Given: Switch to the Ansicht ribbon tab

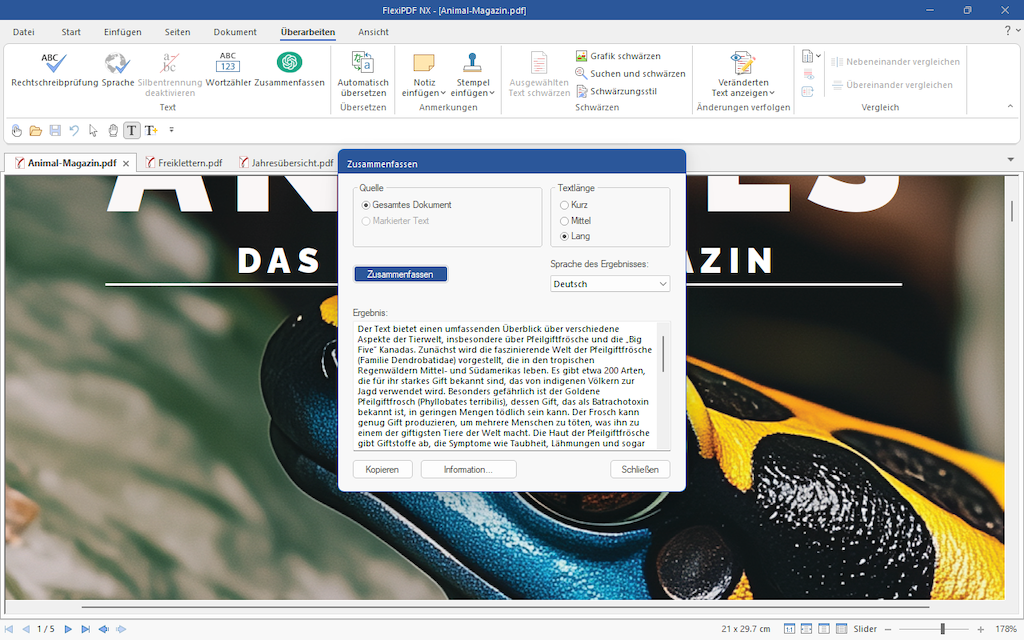Looking at the screenshot, I should [x=372, y=31].
